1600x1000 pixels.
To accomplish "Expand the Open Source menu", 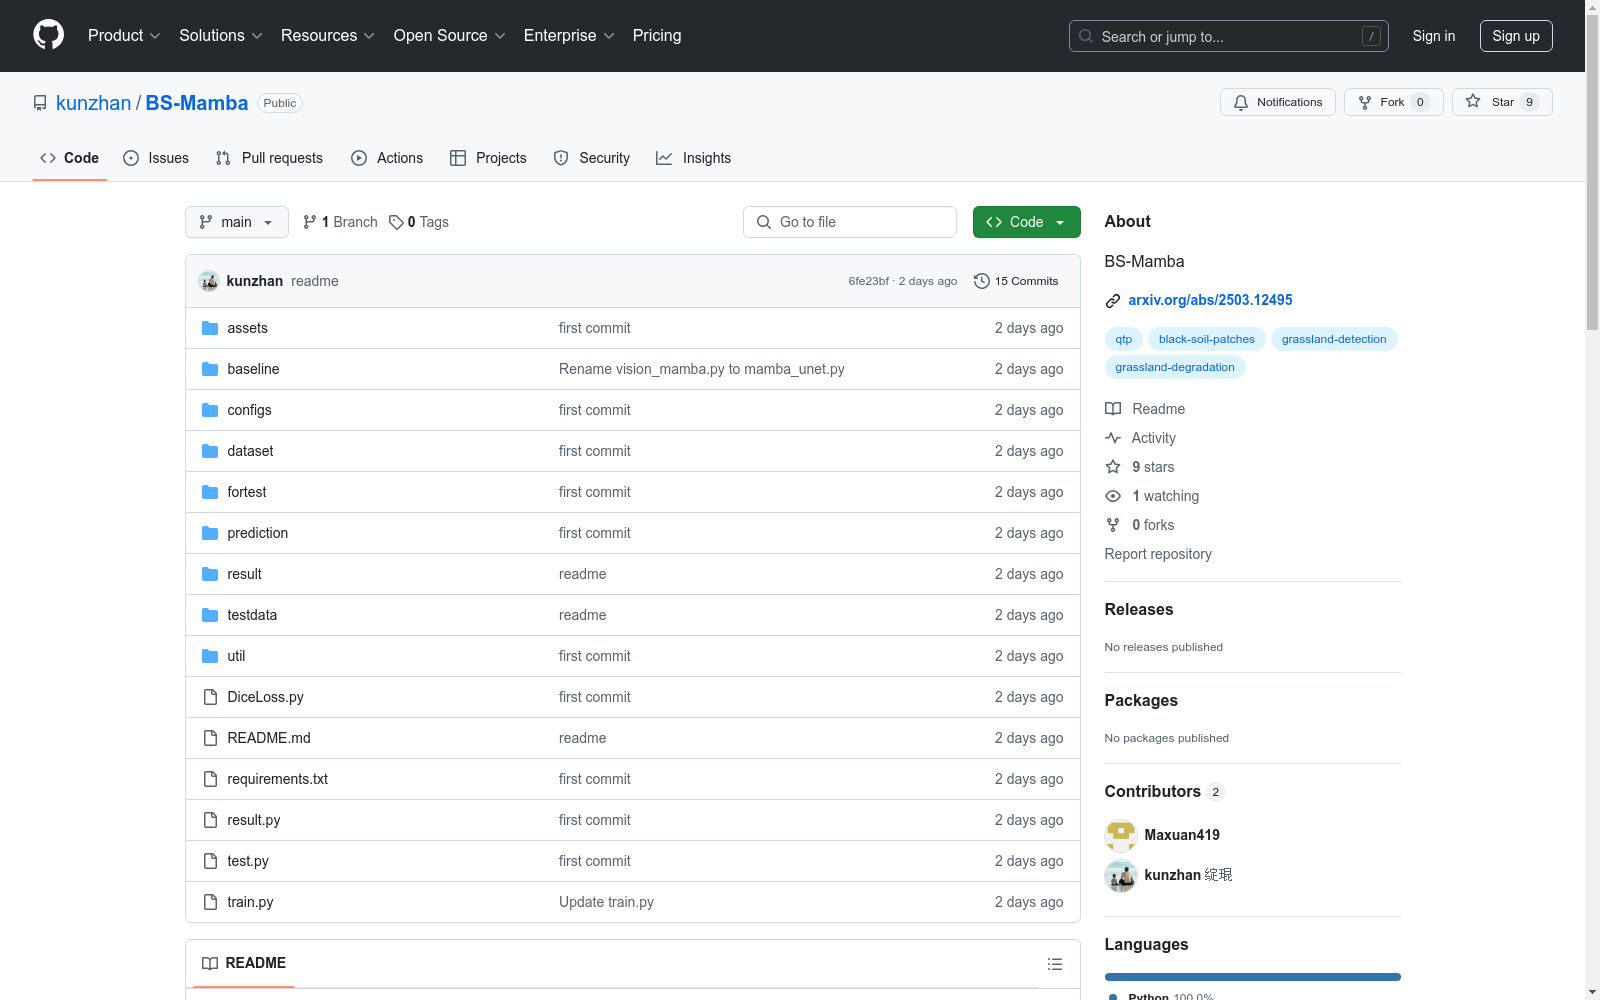I will click(450, 36).
